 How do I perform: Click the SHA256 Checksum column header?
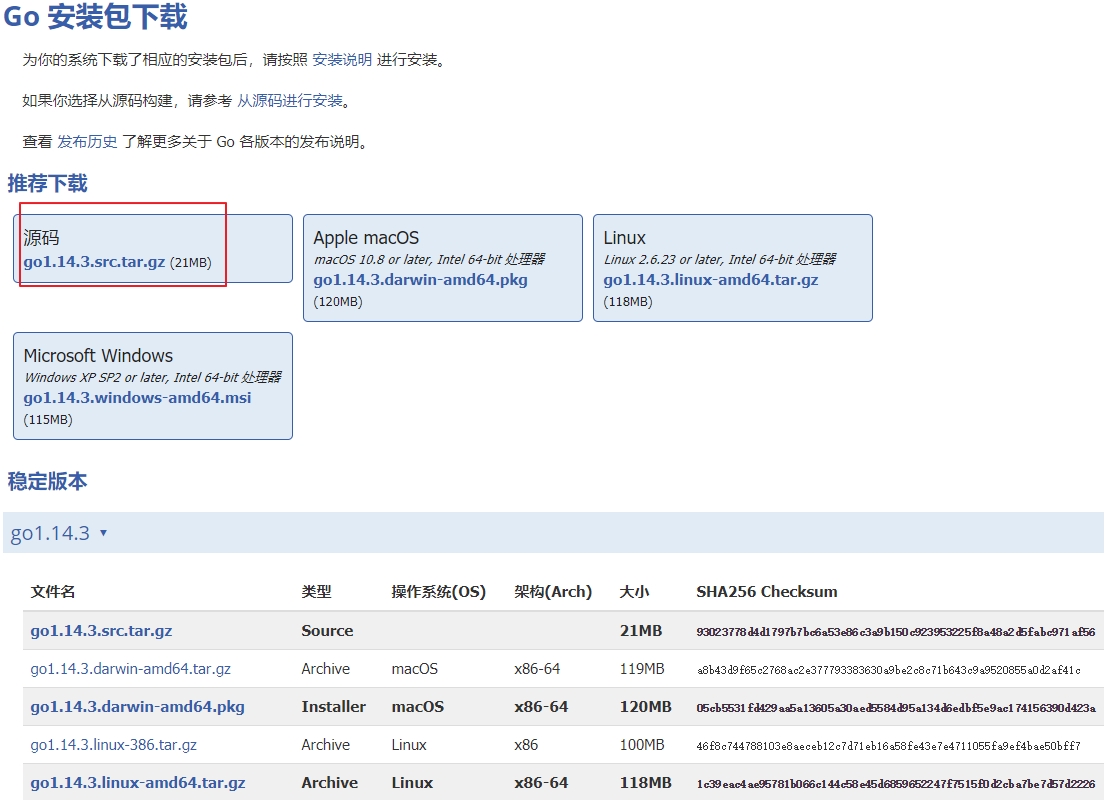766,592
